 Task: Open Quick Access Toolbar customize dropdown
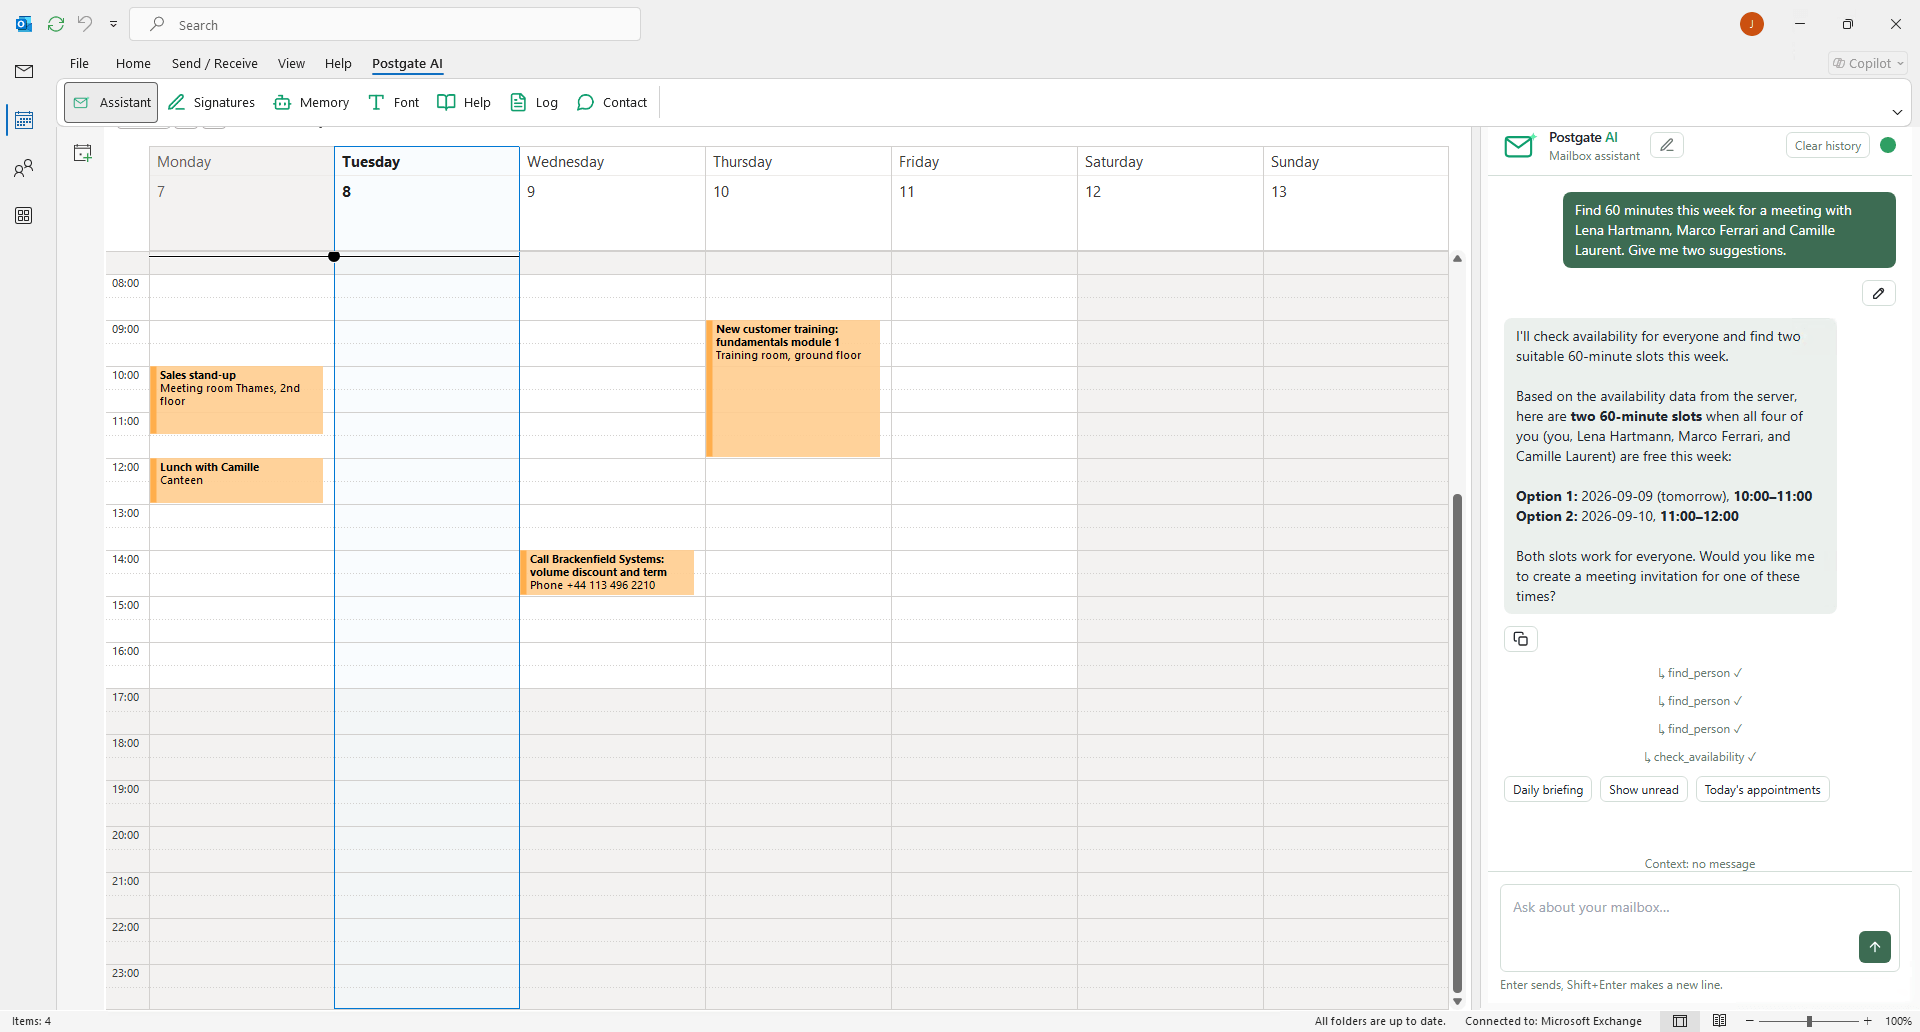coord(113,24)
